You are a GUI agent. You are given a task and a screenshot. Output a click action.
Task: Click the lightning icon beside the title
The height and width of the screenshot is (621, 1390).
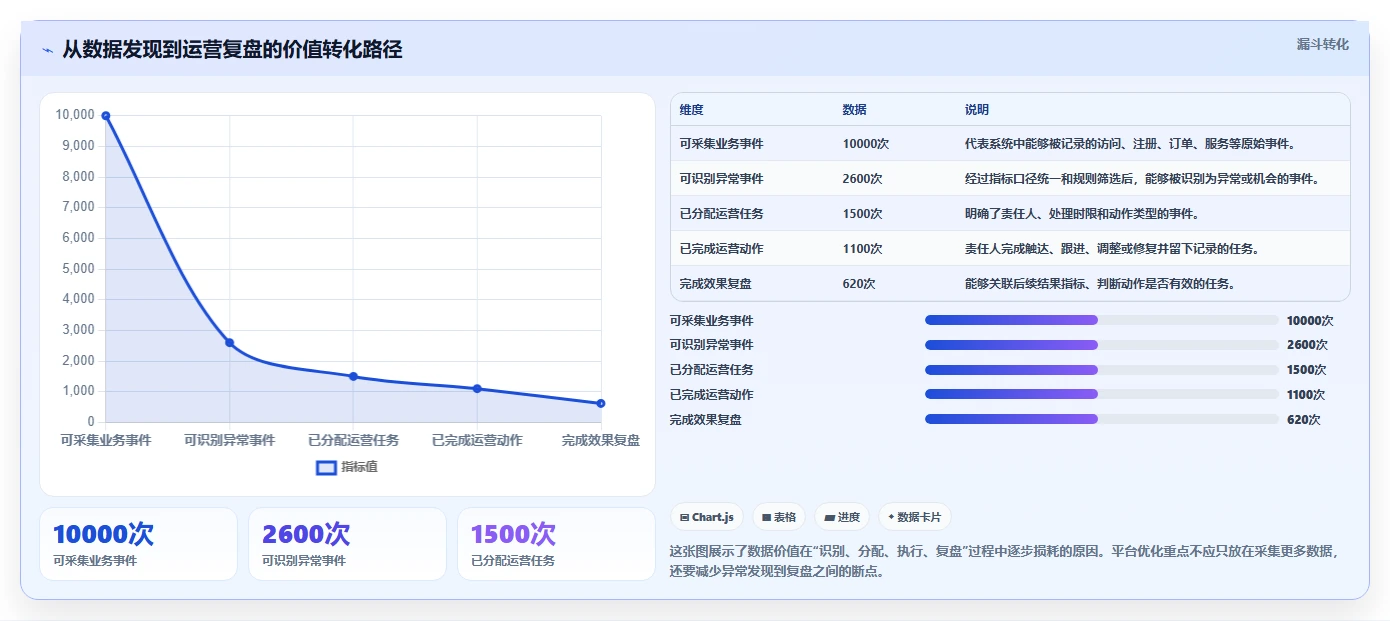coord(47,50)
